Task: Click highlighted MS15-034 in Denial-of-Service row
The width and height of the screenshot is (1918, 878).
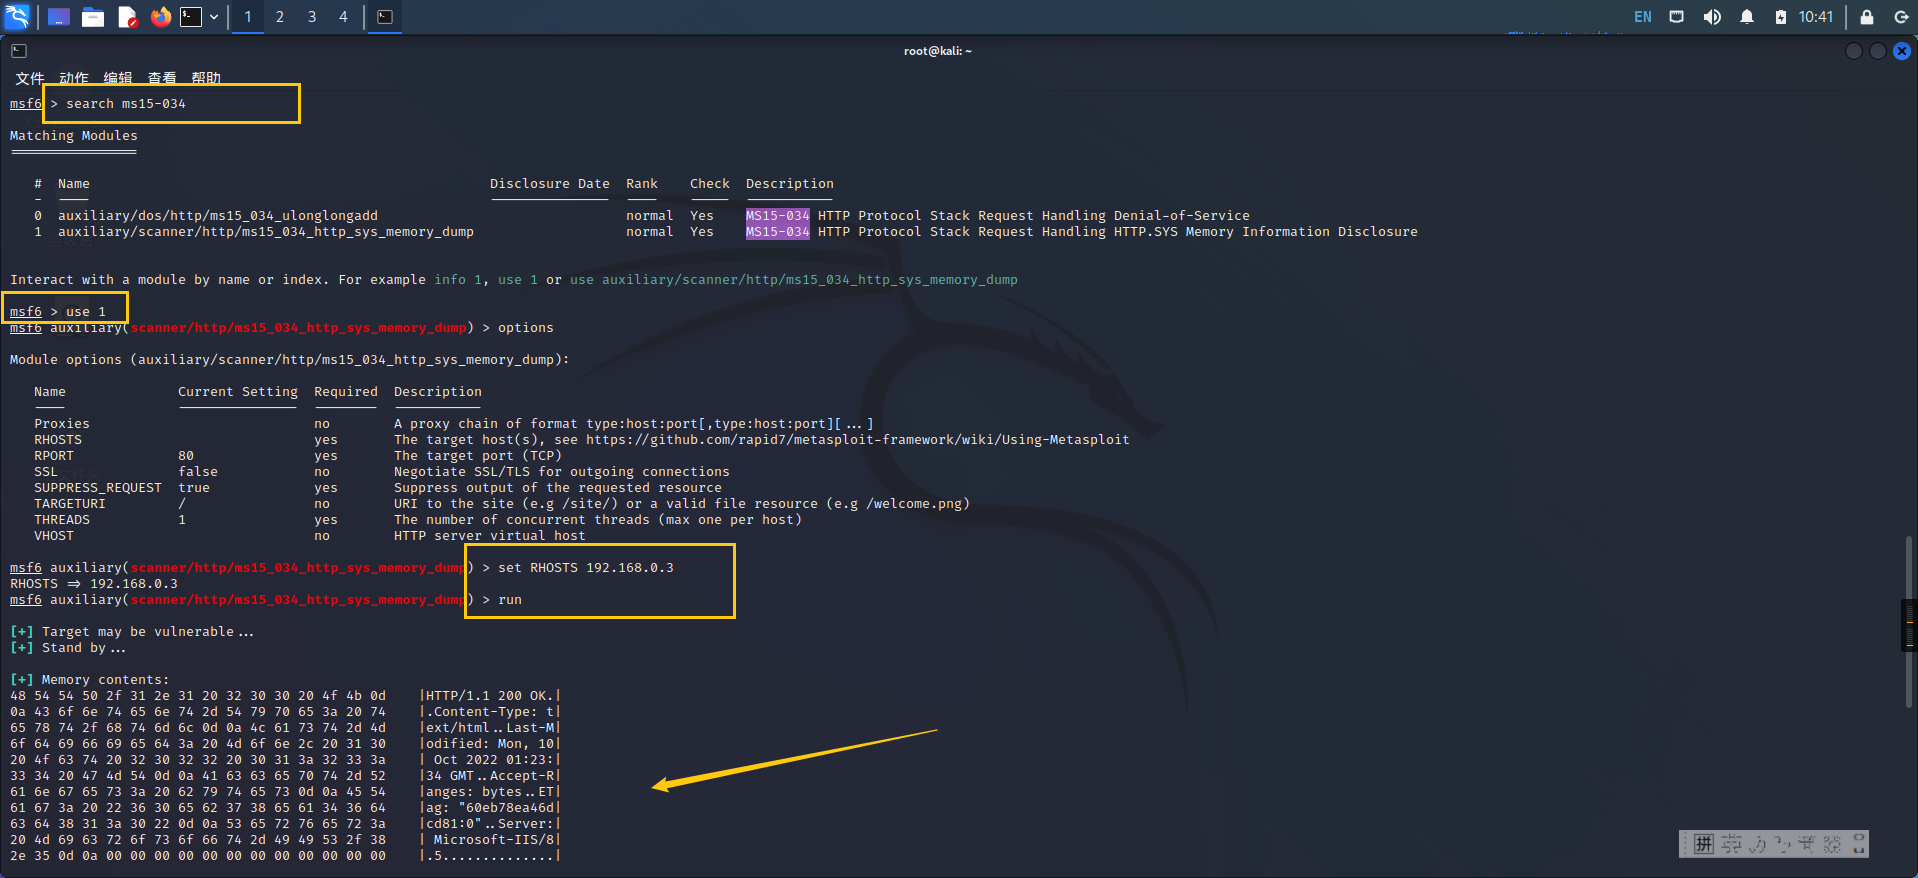Action: [777, 216]
